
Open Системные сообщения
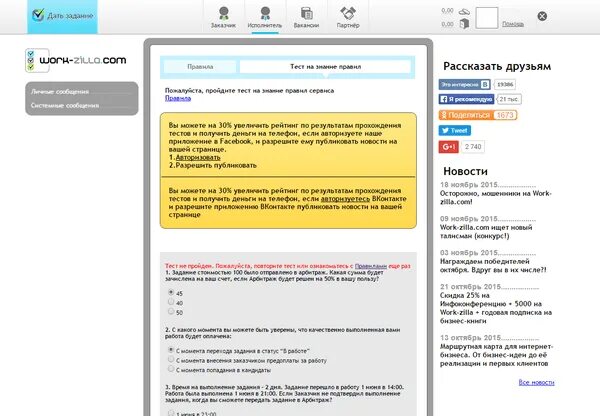[65, 105]
